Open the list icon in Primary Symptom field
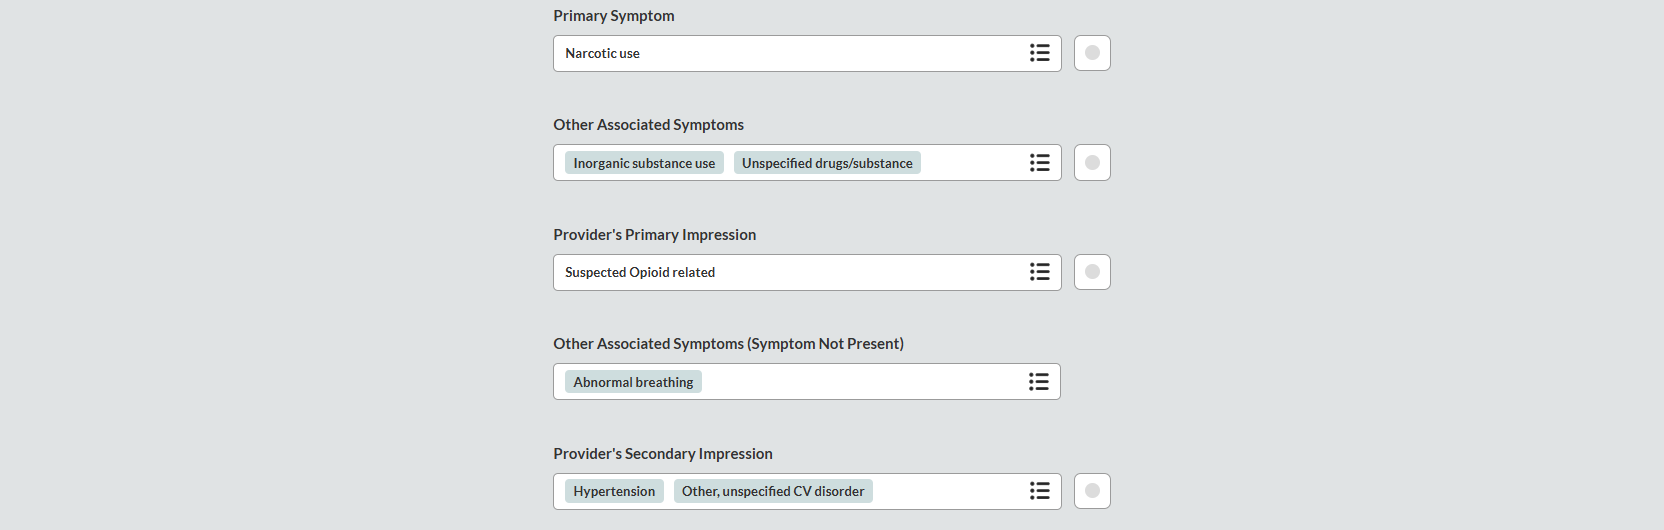Viewport: 1664px width, 530px height. point(1040,53)
